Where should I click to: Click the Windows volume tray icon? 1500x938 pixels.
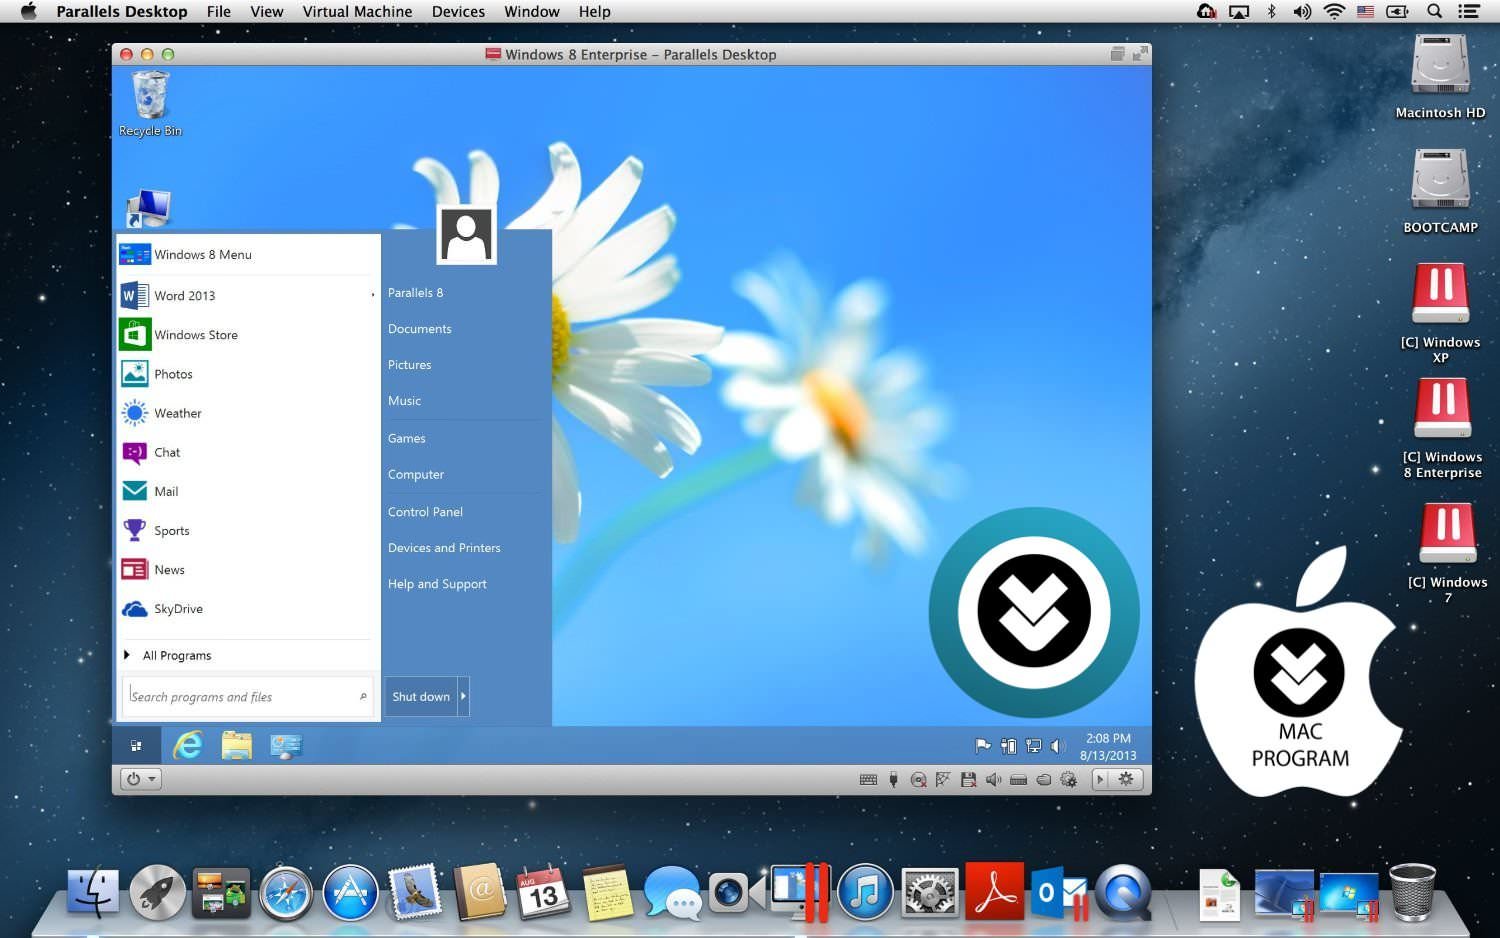pos(1058,746)
